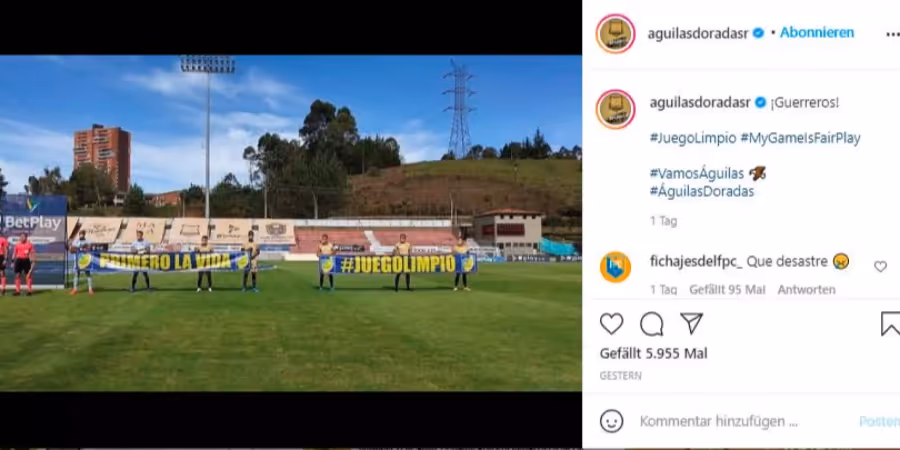Open three-dot options menu in header
Viewport: 900px width, 450px height.
pyautogui.click(x=892, y=34)
